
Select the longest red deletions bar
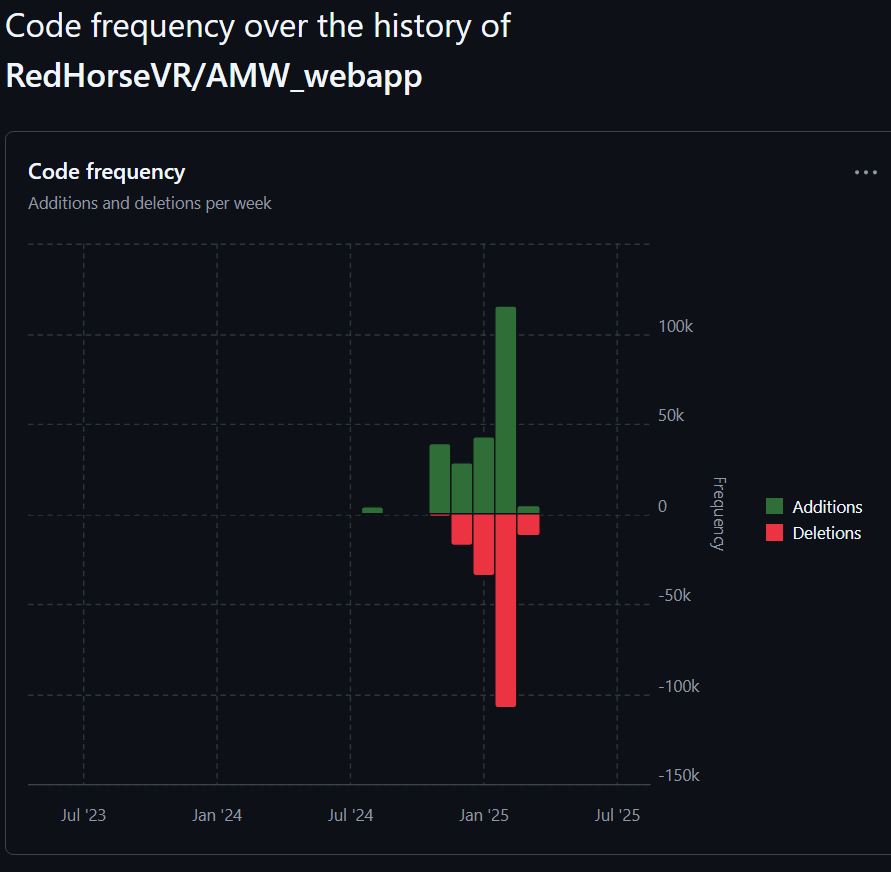[506, 610]
